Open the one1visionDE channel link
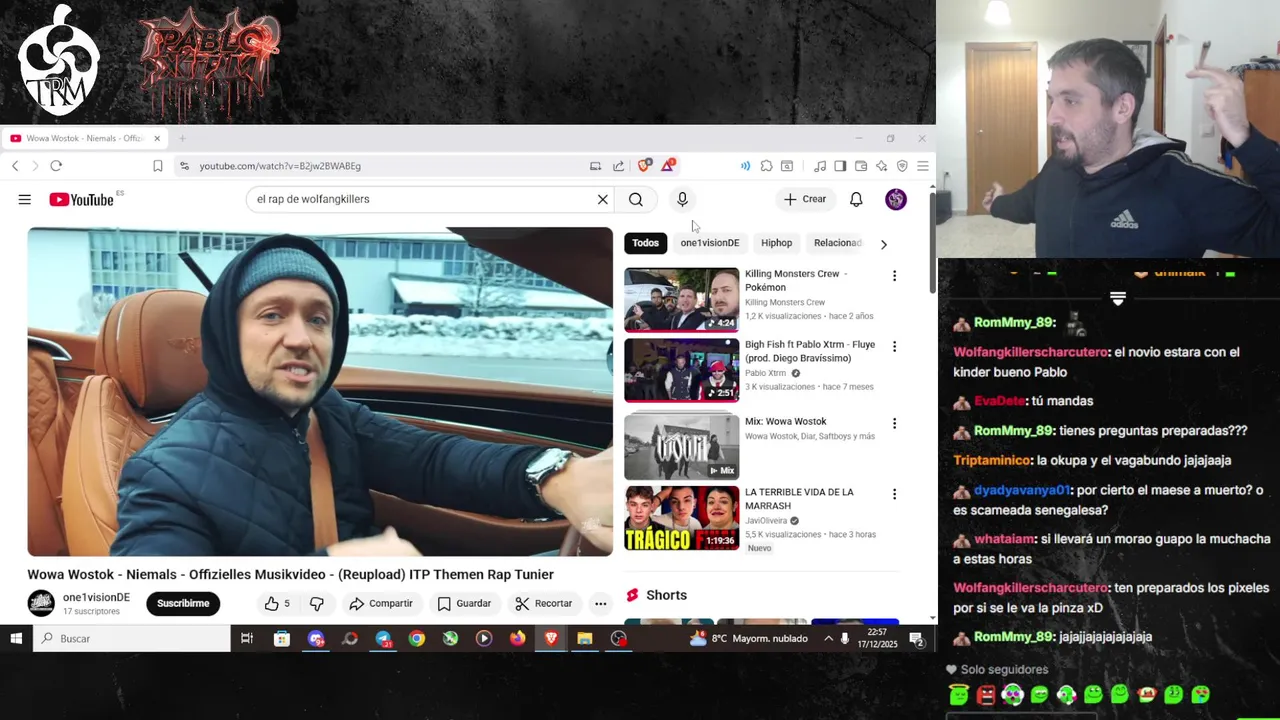 click(x=96, y=597)
